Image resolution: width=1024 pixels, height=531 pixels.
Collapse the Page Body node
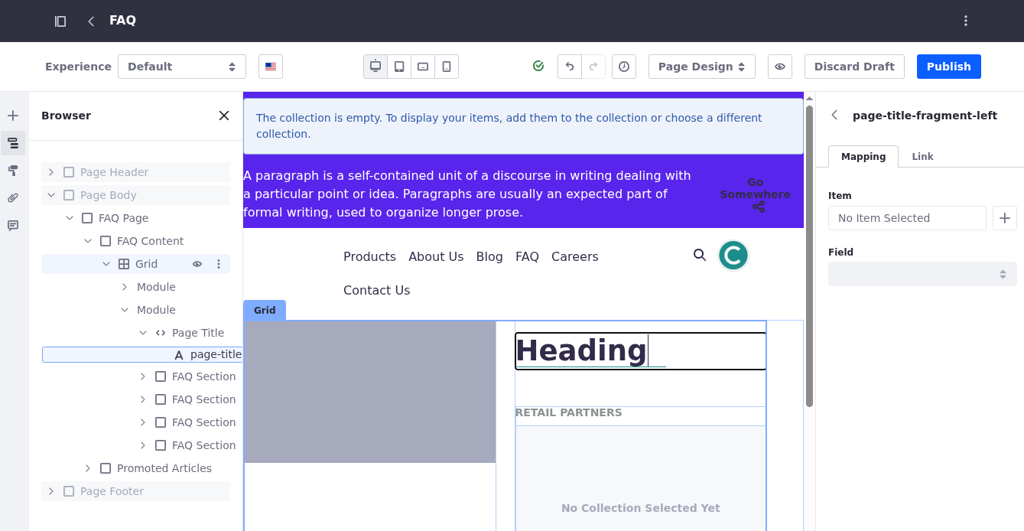[51, 195]
